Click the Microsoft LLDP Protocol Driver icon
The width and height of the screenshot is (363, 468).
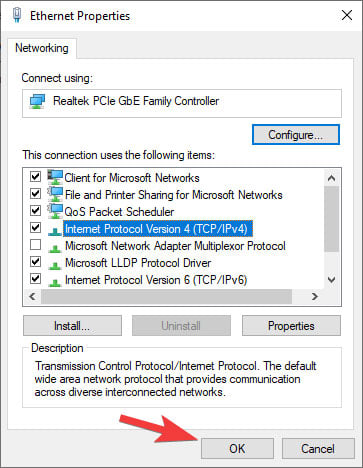point(55,265)
